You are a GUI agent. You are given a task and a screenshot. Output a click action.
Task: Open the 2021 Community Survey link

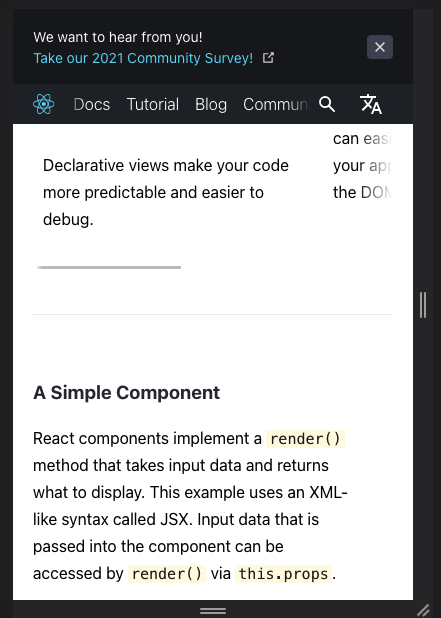click(143, 58)
